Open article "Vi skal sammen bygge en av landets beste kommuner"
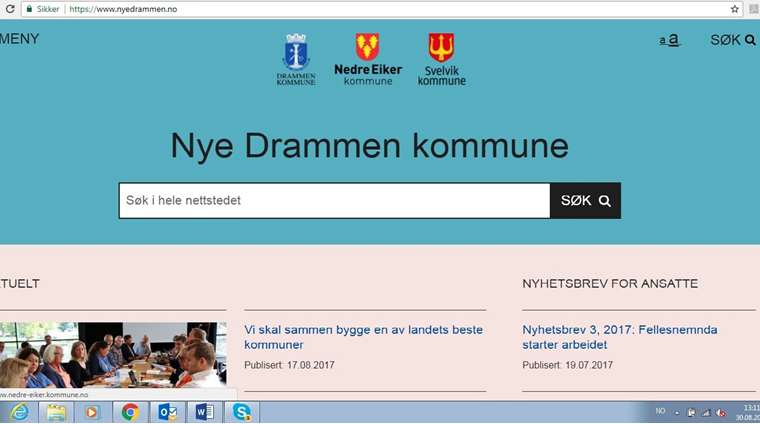Viewport: 760px width, 424px height. [x=363, y=337]
